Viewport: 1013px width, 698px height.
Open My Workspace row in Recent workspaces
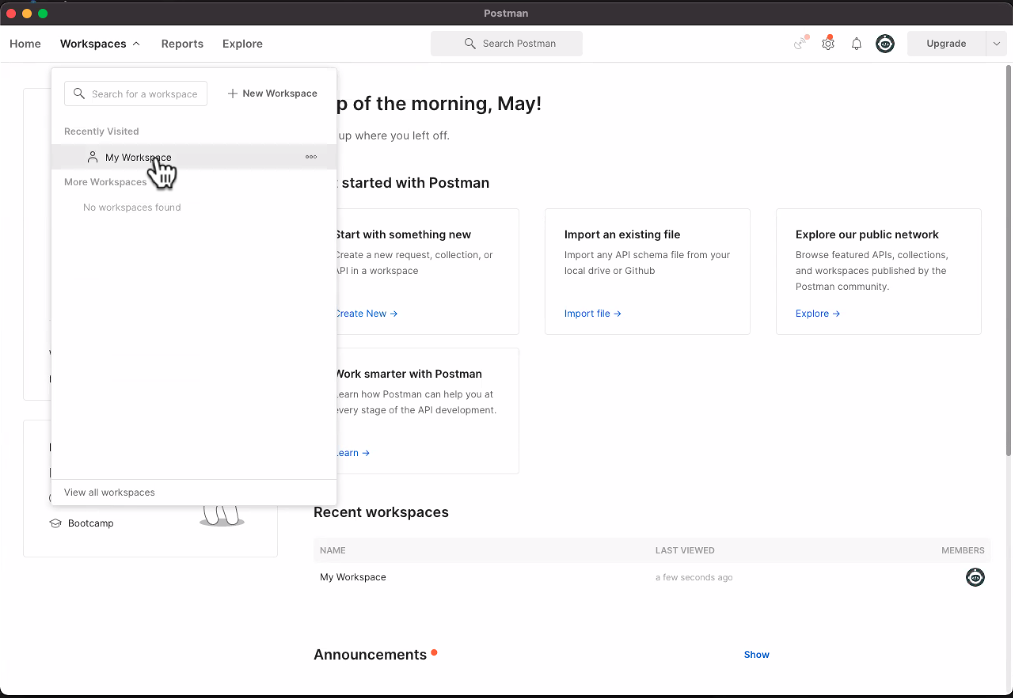(x=652, y=577)
